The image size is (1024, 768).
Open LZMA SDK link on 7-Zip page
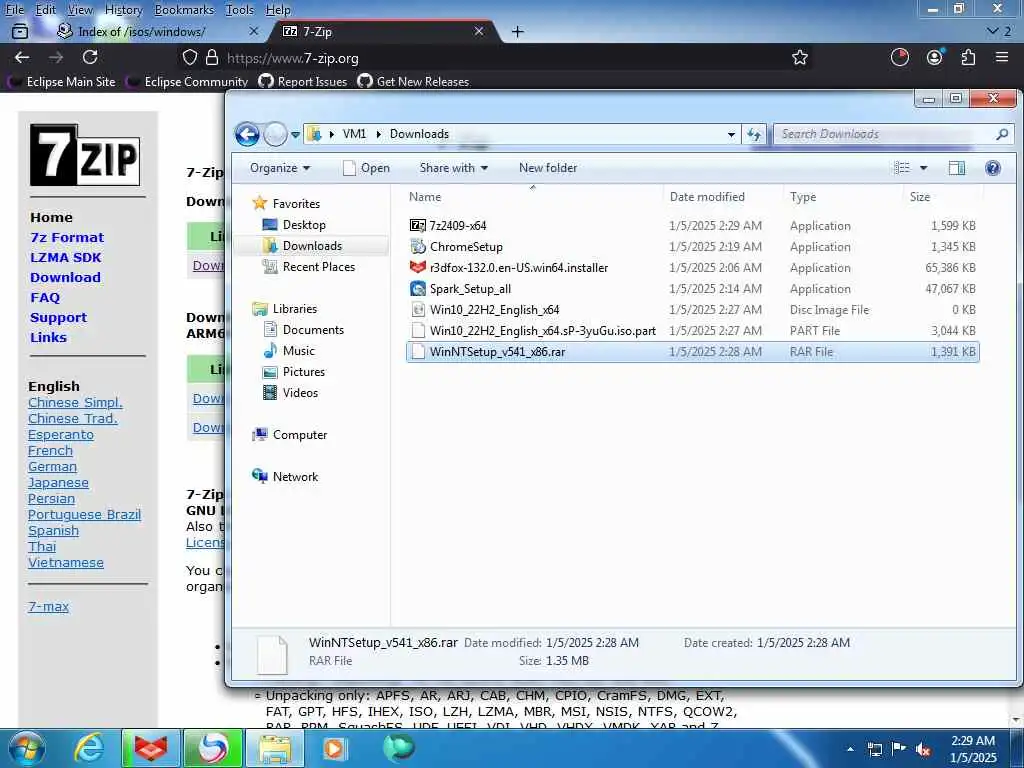65,257
